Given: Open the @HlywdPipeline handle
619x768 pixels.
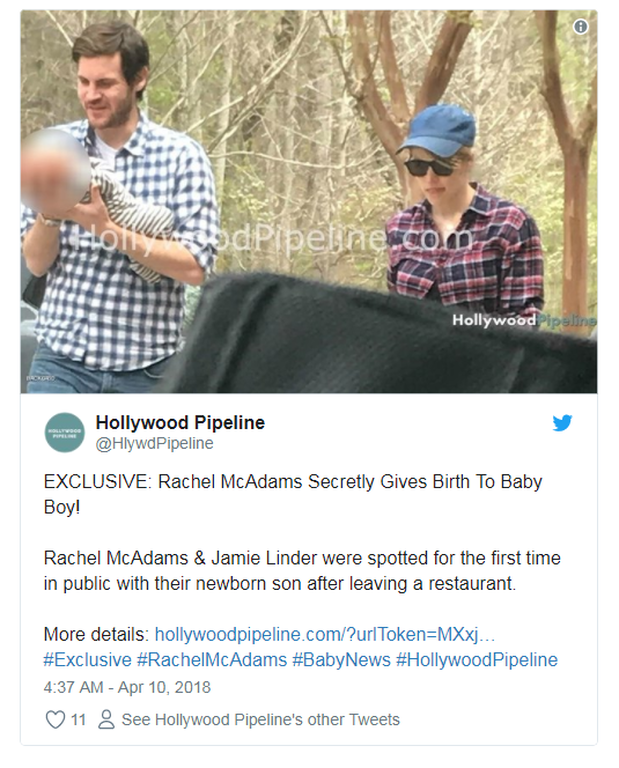Looking at the screenshot, I should pos(154,443).
